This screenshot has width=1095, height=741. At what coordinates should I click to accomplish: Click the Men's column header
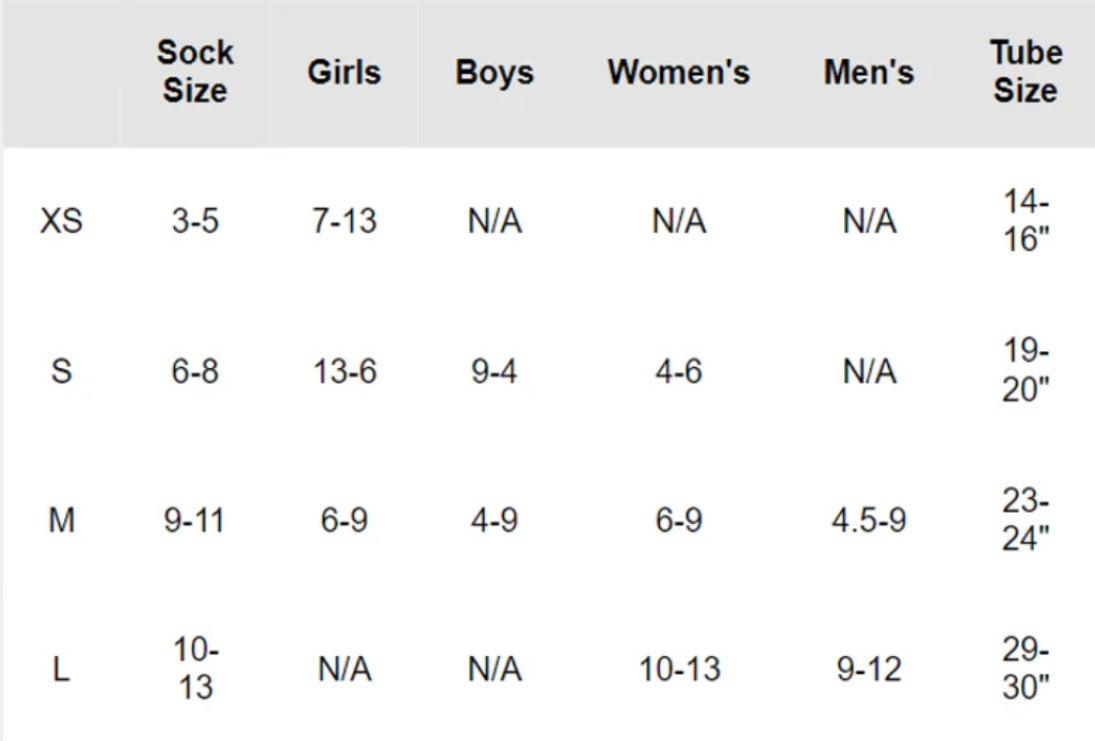[868, 73]
